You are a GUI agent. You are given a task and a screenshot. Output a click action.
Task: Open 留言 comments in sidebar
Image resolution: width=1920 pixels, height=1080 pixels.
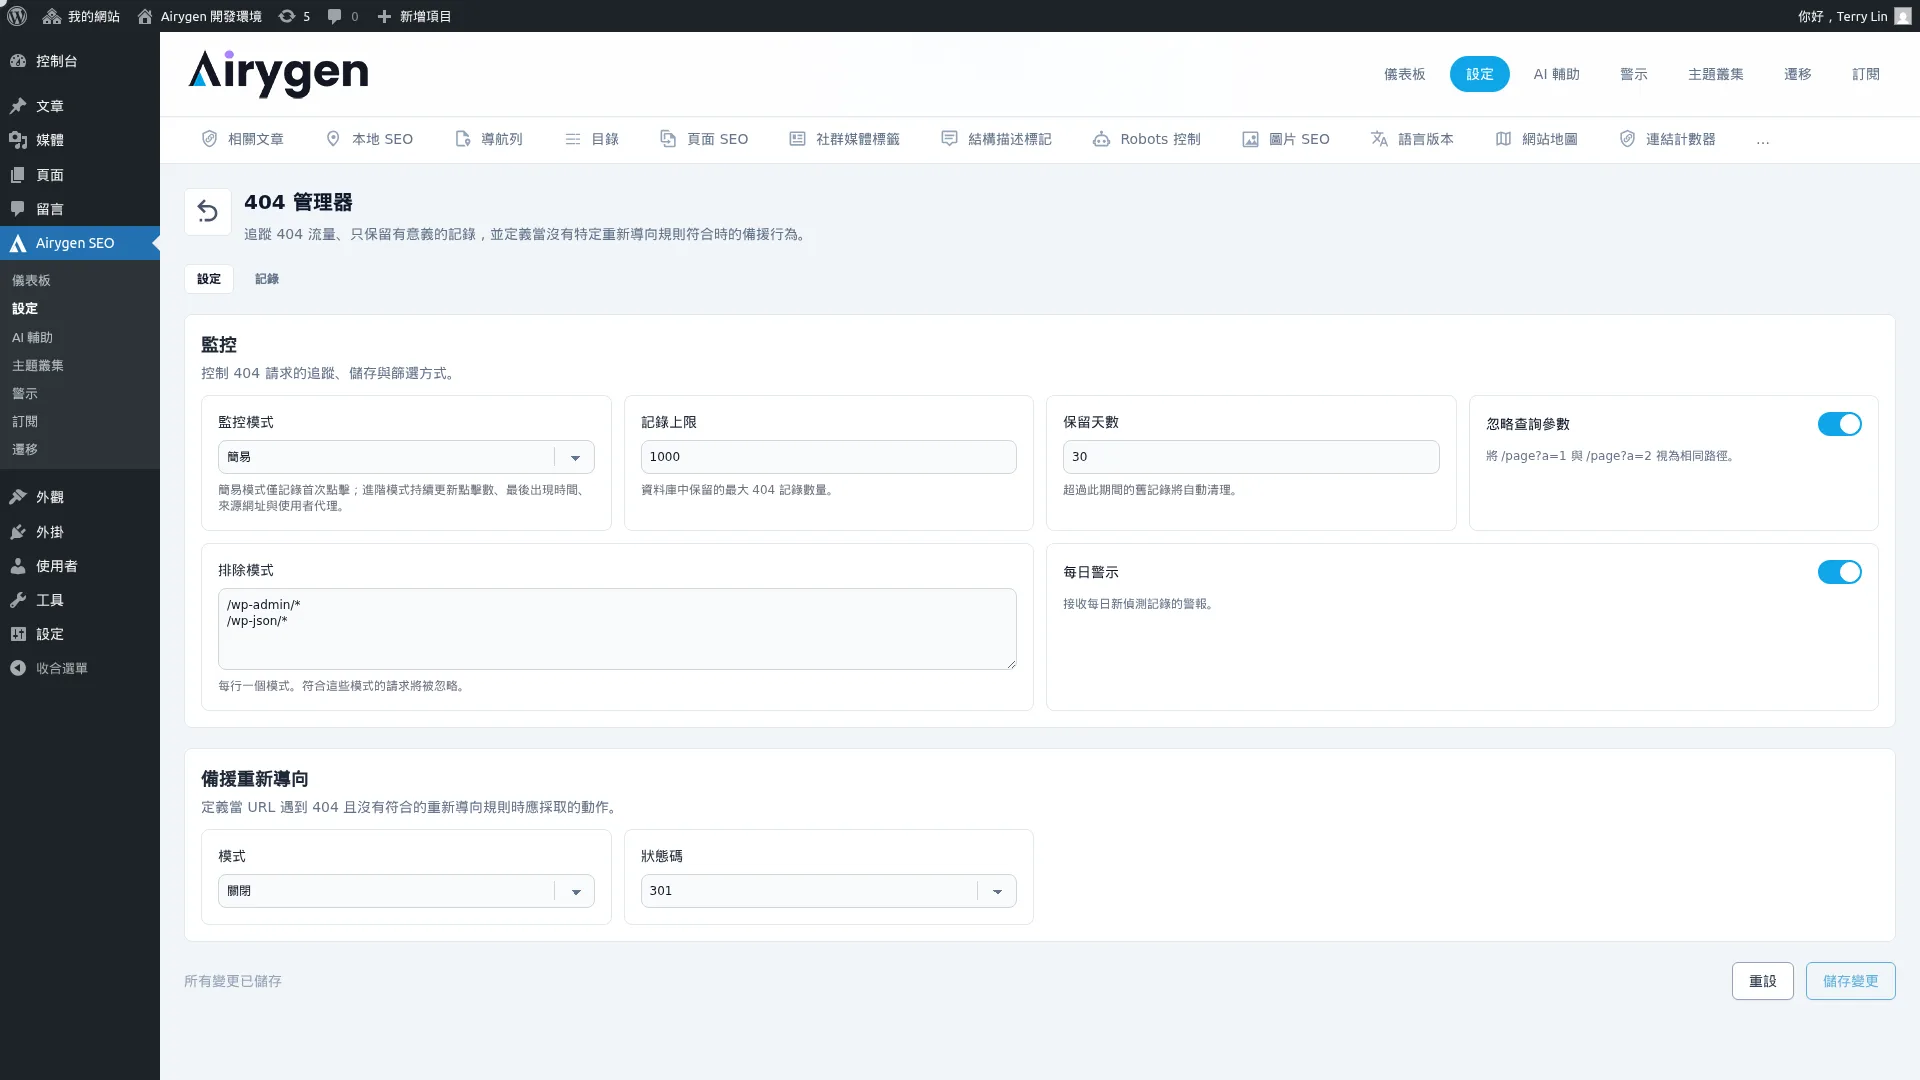80,209
